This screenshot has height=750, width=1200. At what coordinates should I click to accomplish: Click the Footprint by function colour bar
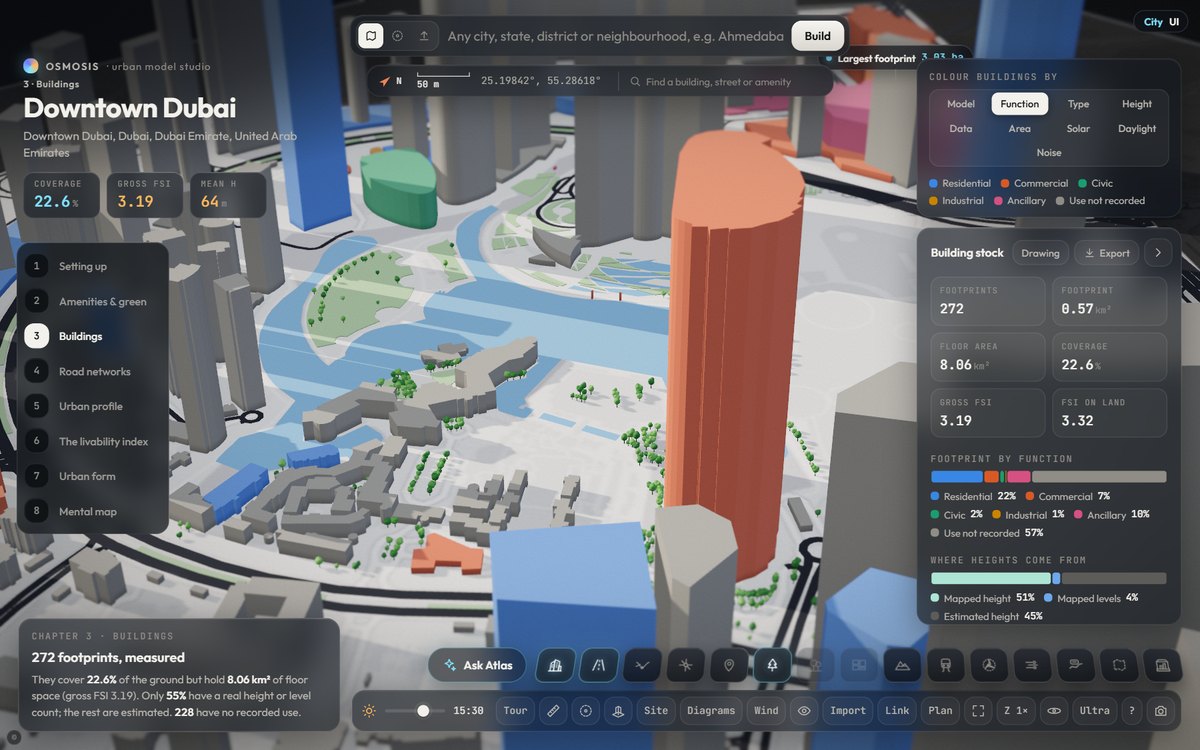tap(1048, 477)
